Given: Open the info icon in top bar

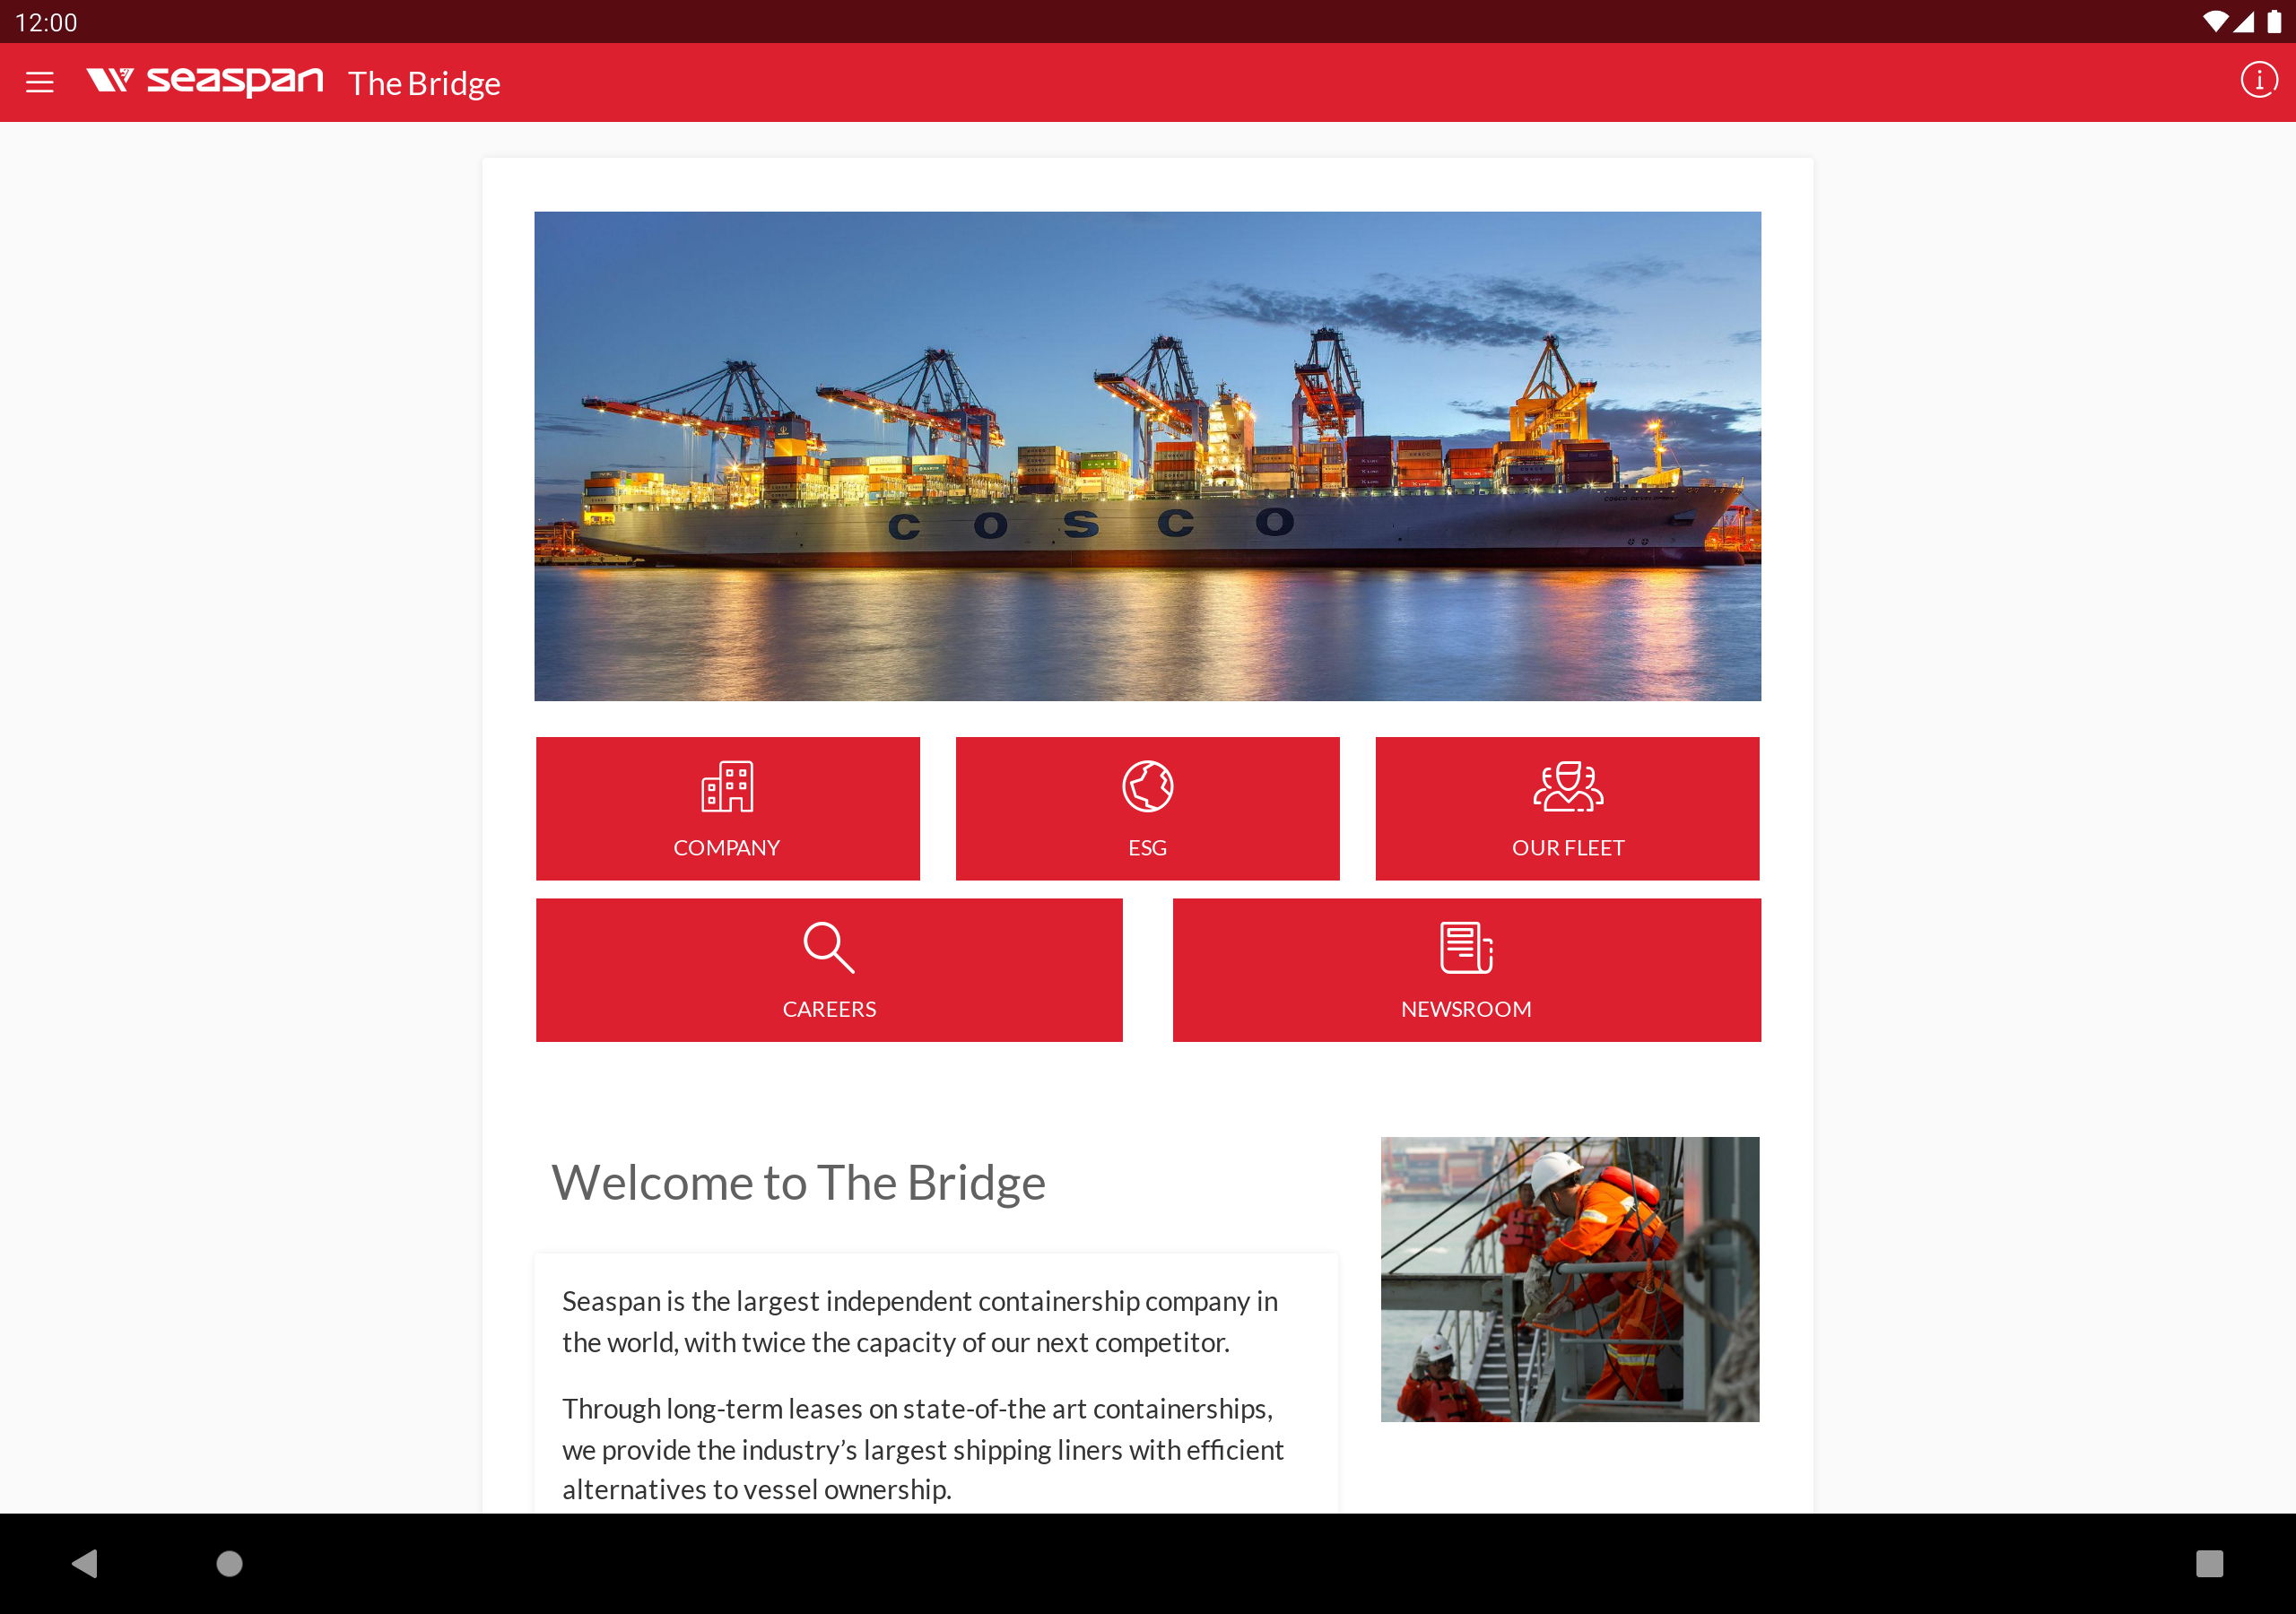Looking at the screenshot, I should point(2258,80).
